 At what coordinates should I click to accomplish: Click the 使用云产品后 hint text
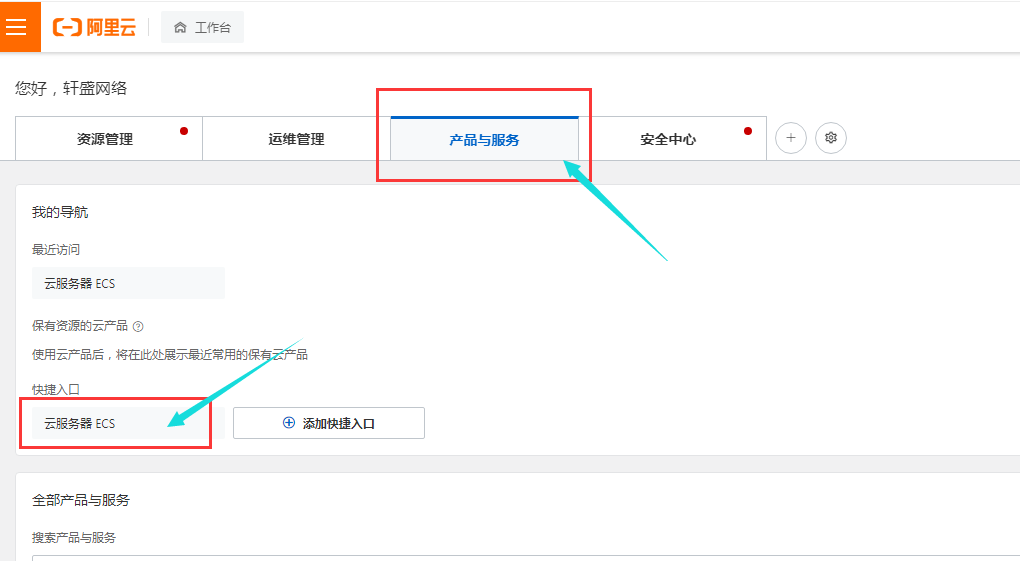point(170,355)
